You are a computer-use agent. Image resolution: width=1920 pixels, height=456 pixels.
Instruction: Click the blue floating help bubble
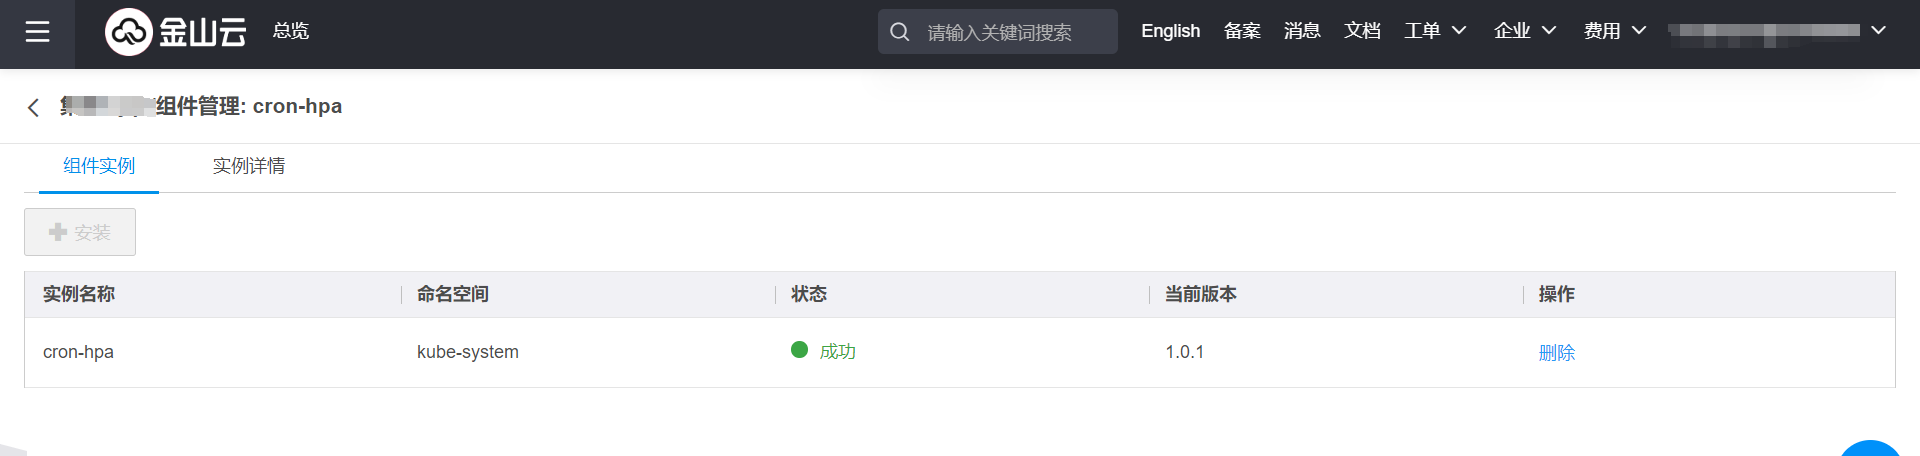tap(1870, 449)
